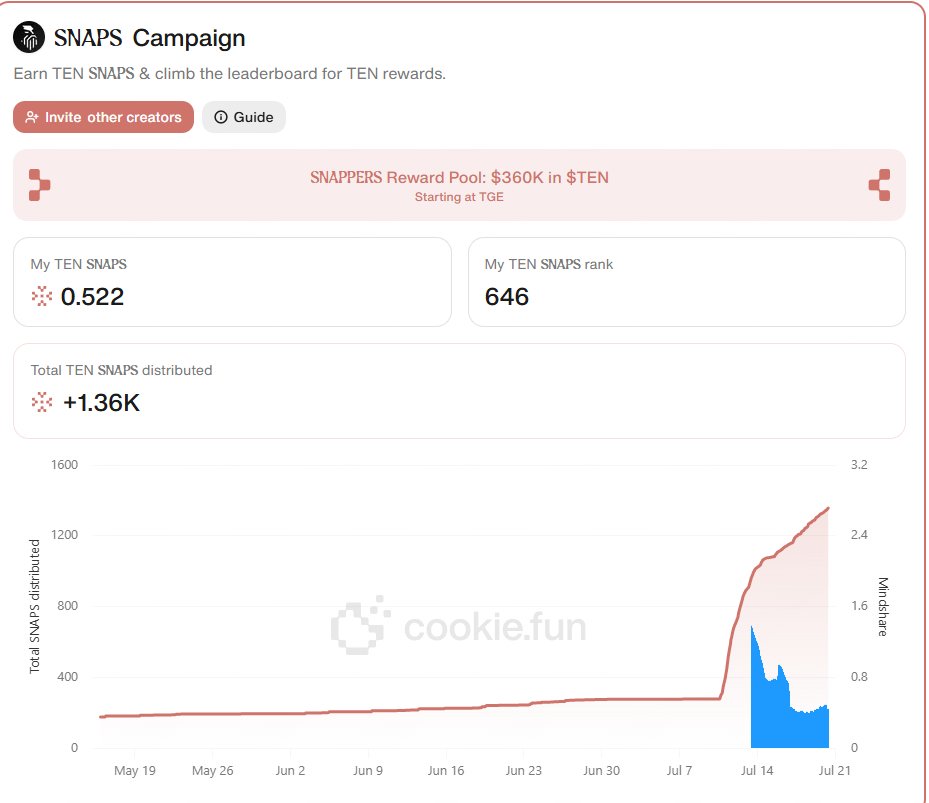929x803 pixels.
Task: Click the May 26 x-axis label
Action: (x=212, y=770)
